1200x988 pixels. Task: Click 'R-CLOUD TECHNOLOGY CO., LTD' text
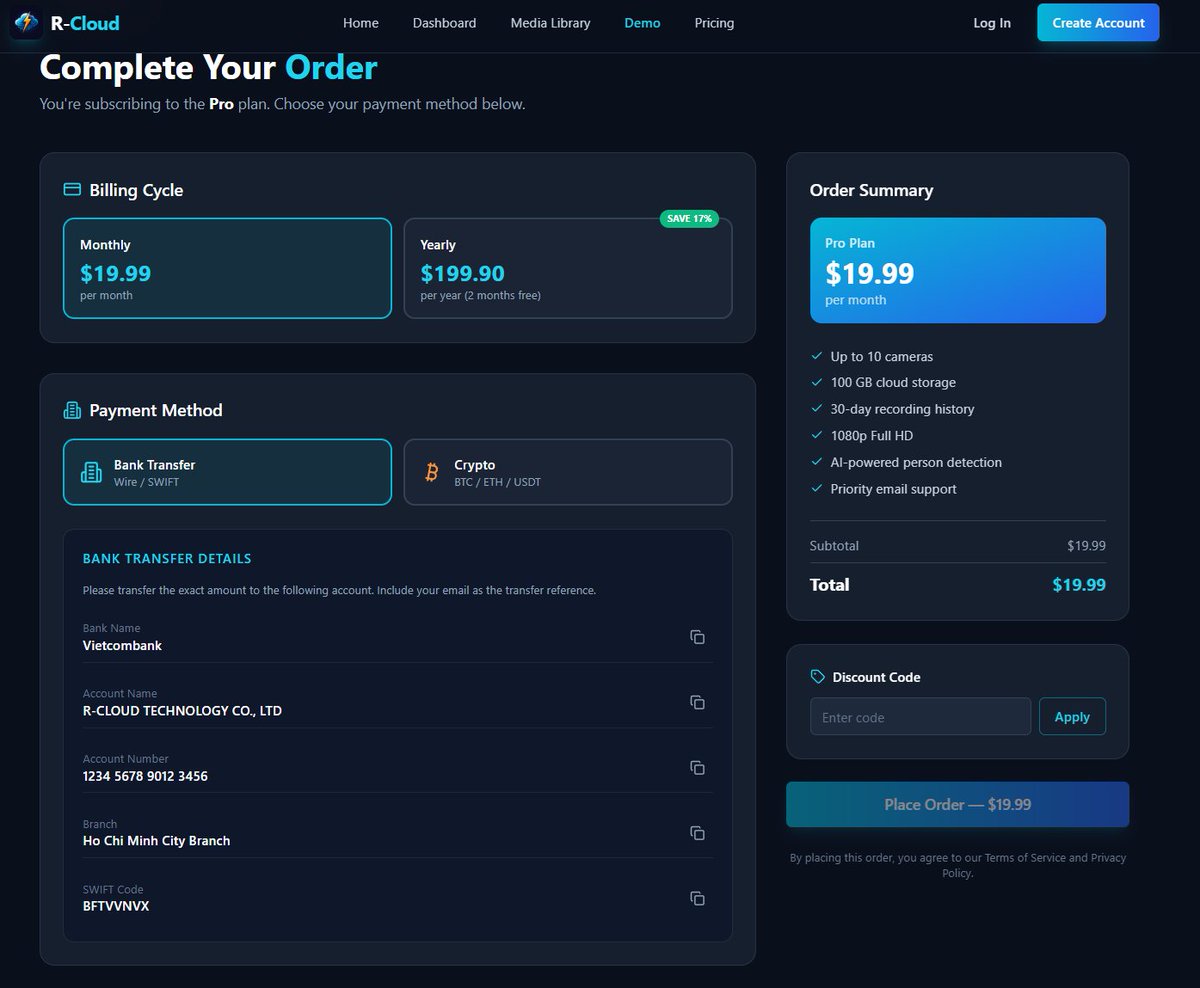click(x=182, y=711)
